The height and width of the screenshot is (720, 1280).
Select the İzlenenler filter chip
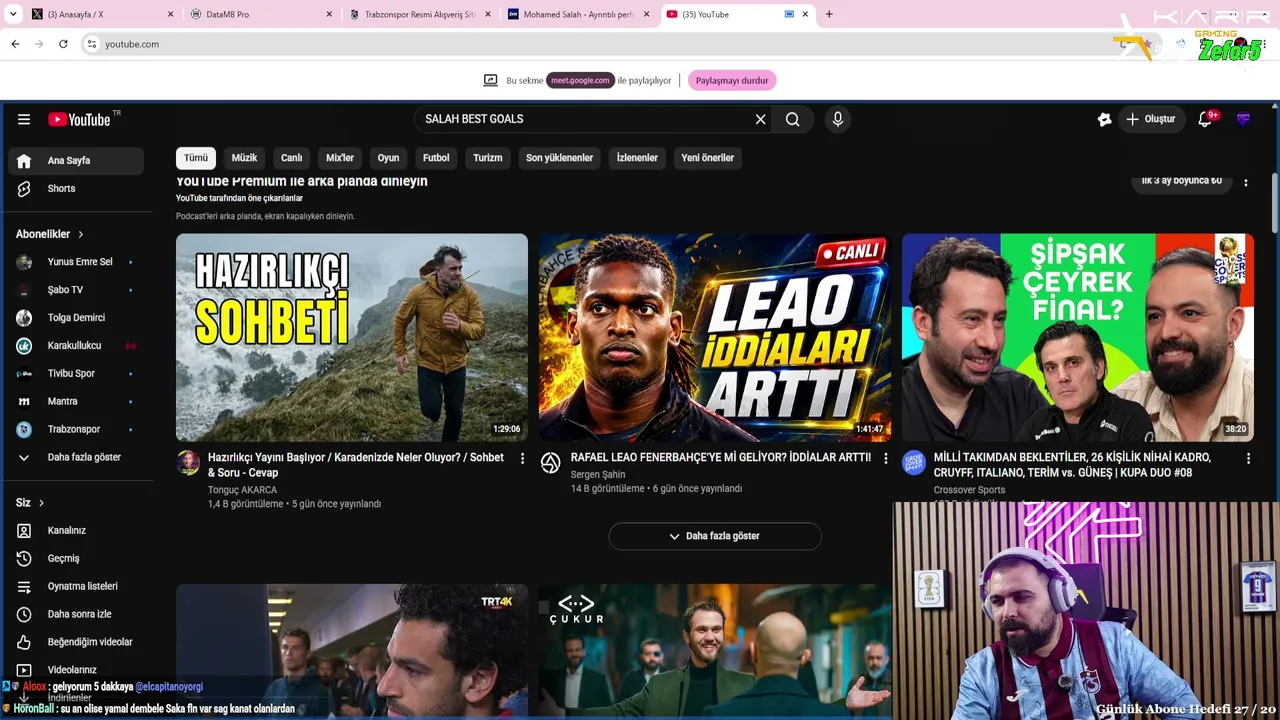637,158
